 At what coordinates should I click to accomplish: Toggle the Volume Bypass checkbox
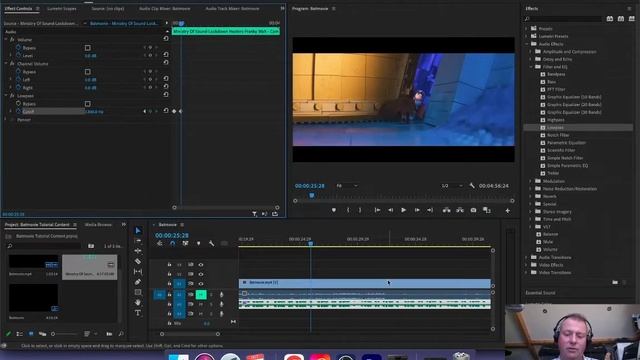[88, 48]
